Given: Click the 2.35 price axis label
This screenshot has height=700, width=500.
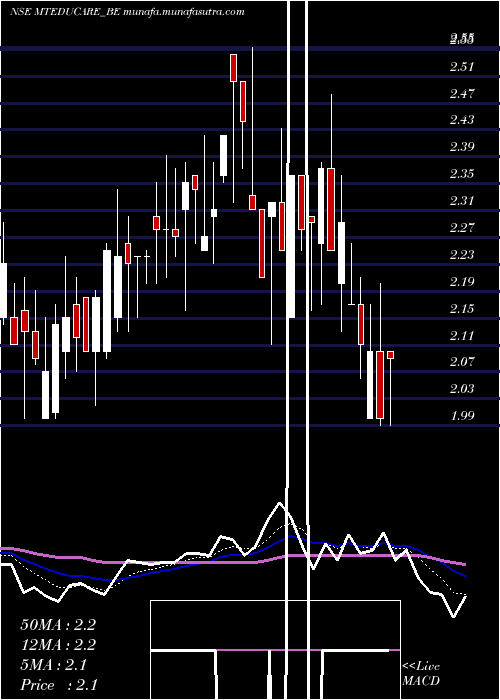Looking at the screenshot, I should point(462,174).
